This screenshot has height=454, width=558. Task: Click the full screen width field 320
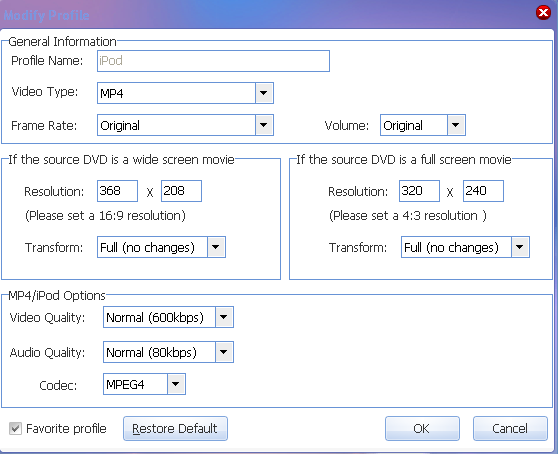tap(419, 191)
